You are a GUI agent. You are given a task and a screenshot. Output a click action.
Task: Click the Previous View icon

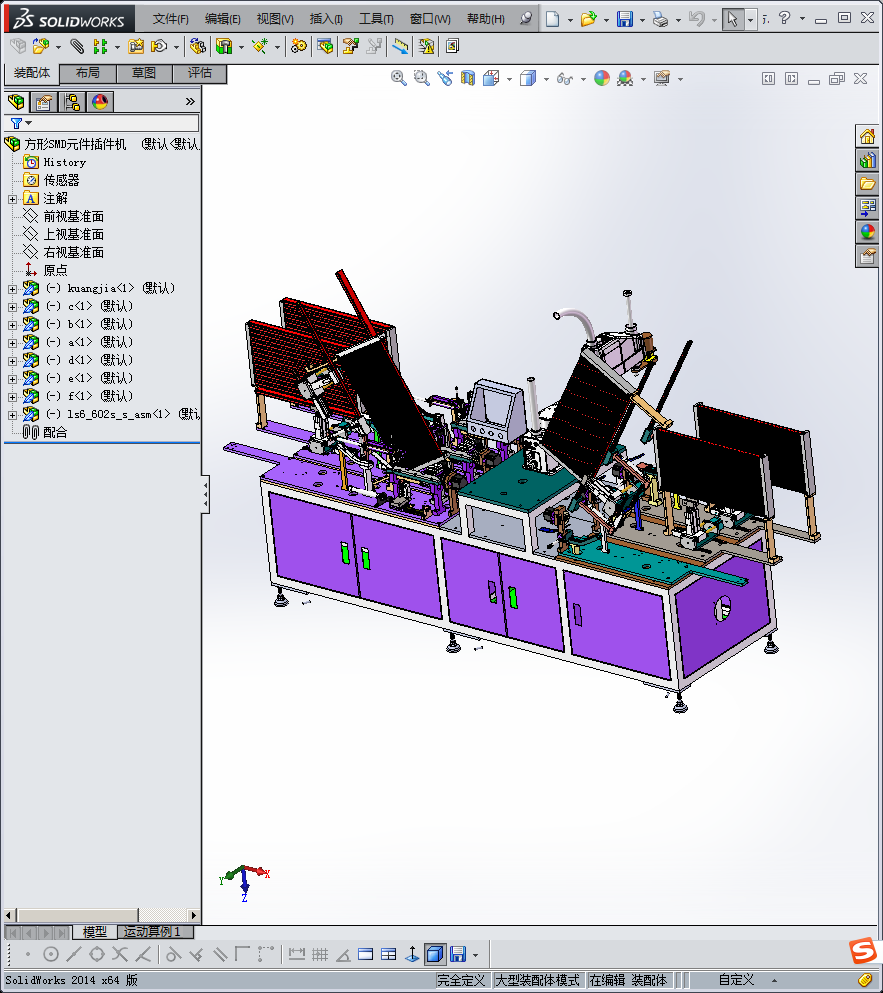(x=445, y=78)
